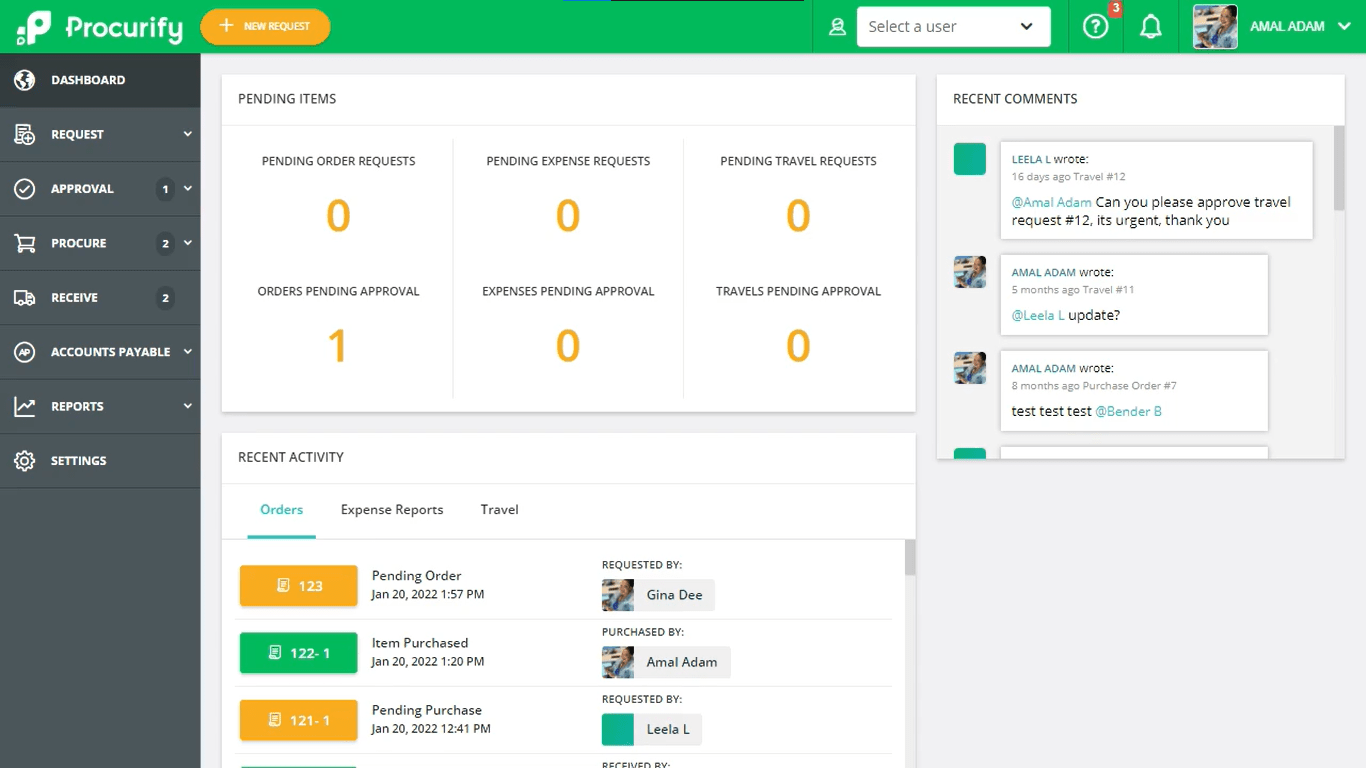The image size is (1366, 768).
Task: Click the Pending Order Requests count 0
Action: coord(338,216)
